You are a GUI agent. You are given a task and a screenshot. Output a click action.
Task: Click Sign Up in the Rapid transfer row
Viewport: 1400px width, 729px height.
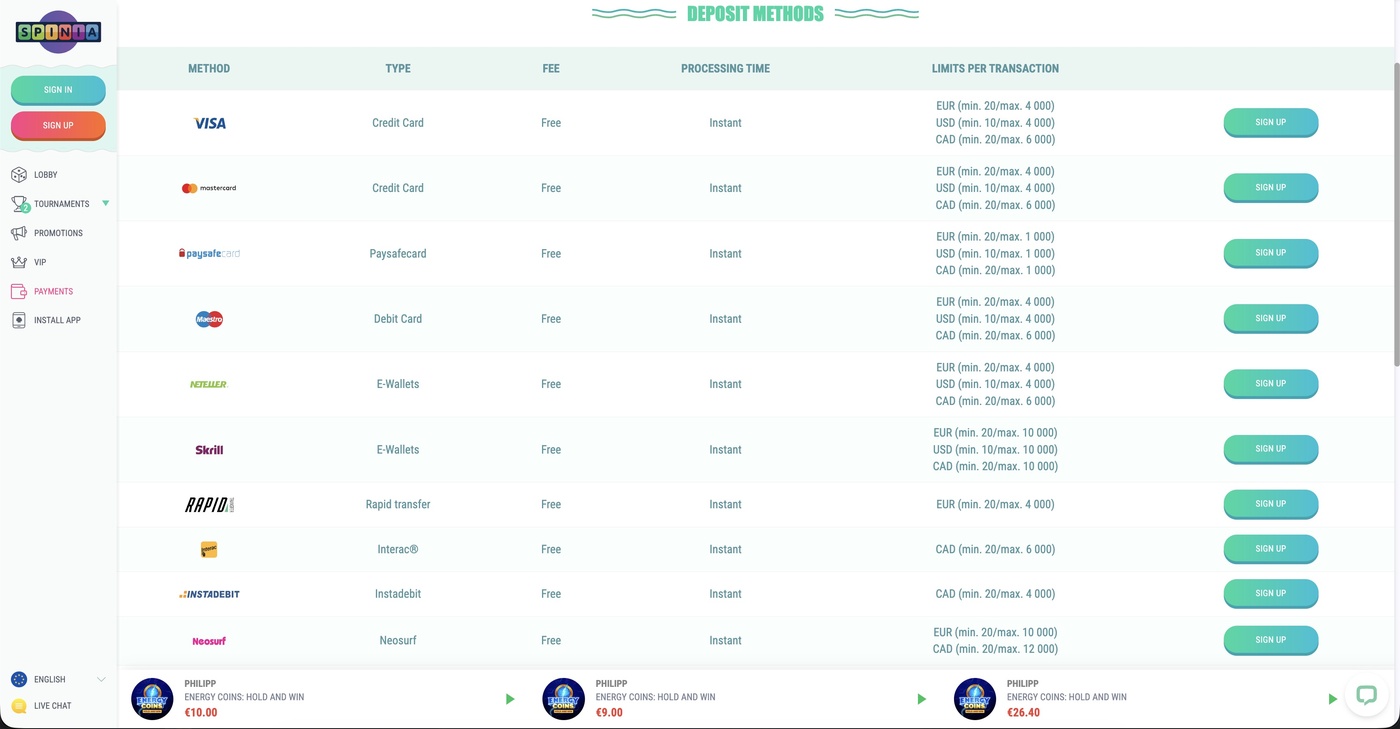[x=1271, y=504]
